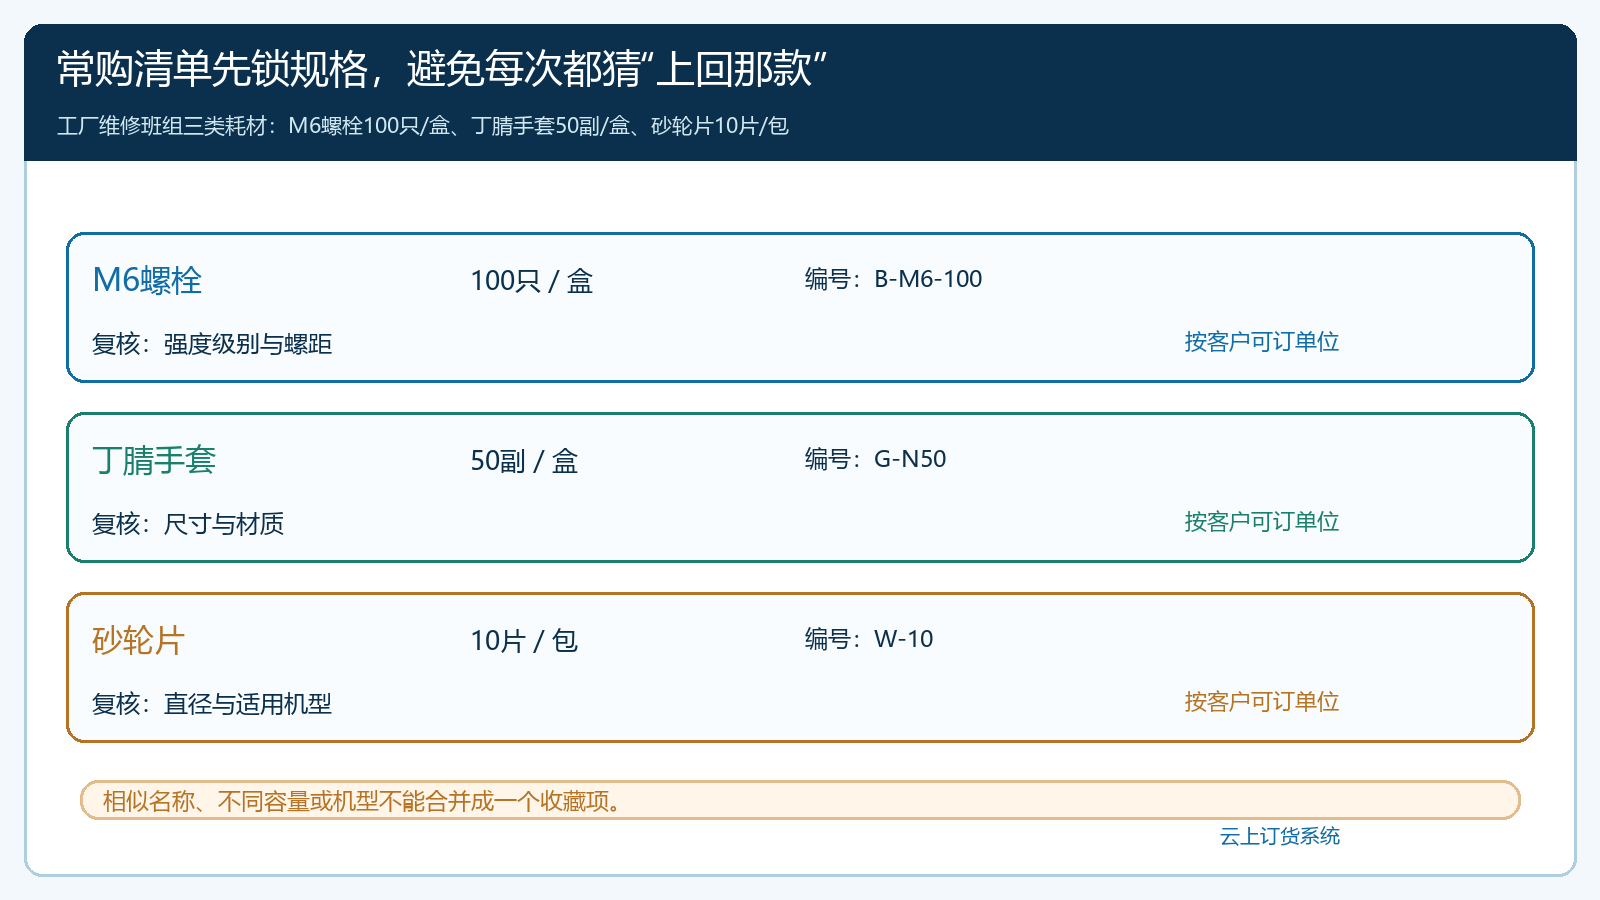1600x900 pixels.
Task: Click the 10片 / 包 pack size
Action: tap(524, 641)
